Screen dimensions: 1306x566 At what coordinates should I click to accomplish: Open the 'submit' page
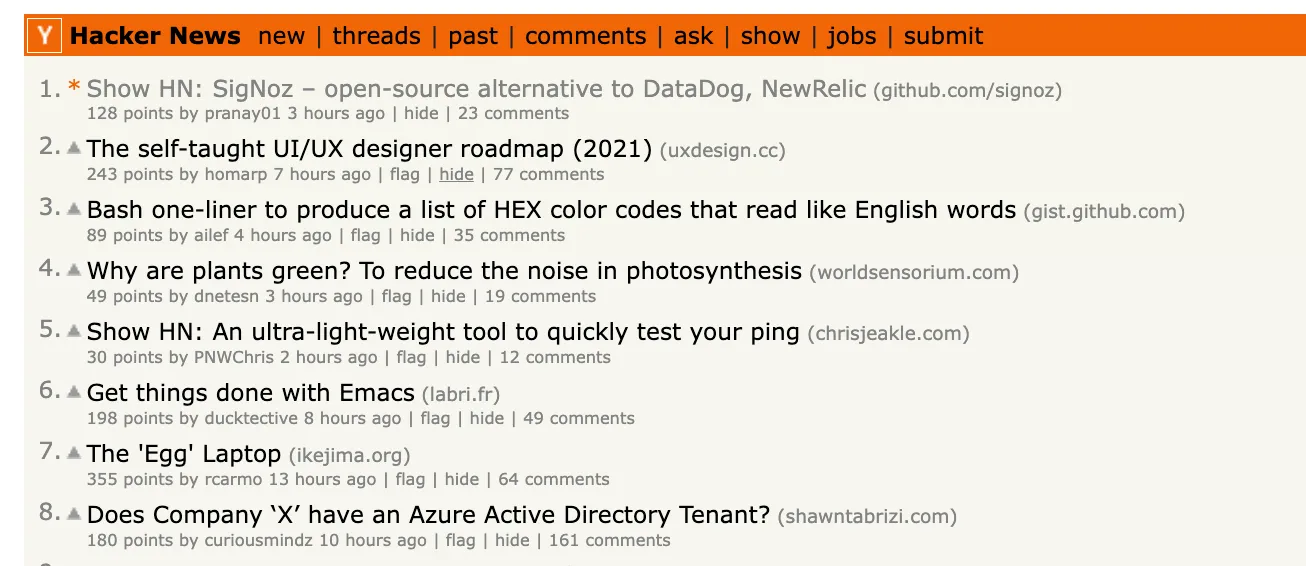(943, 36)
